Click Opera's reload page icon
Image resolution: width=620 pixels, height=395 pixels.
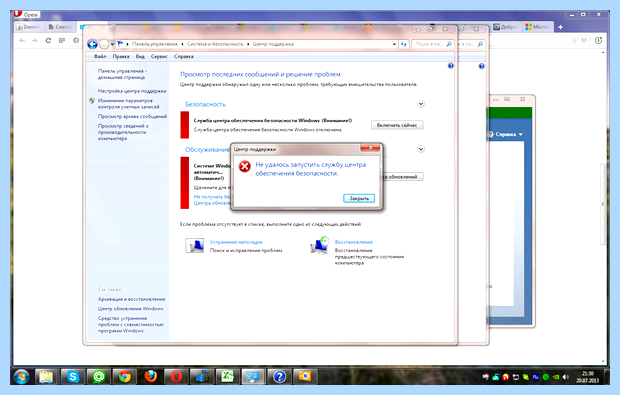point(48,40)
